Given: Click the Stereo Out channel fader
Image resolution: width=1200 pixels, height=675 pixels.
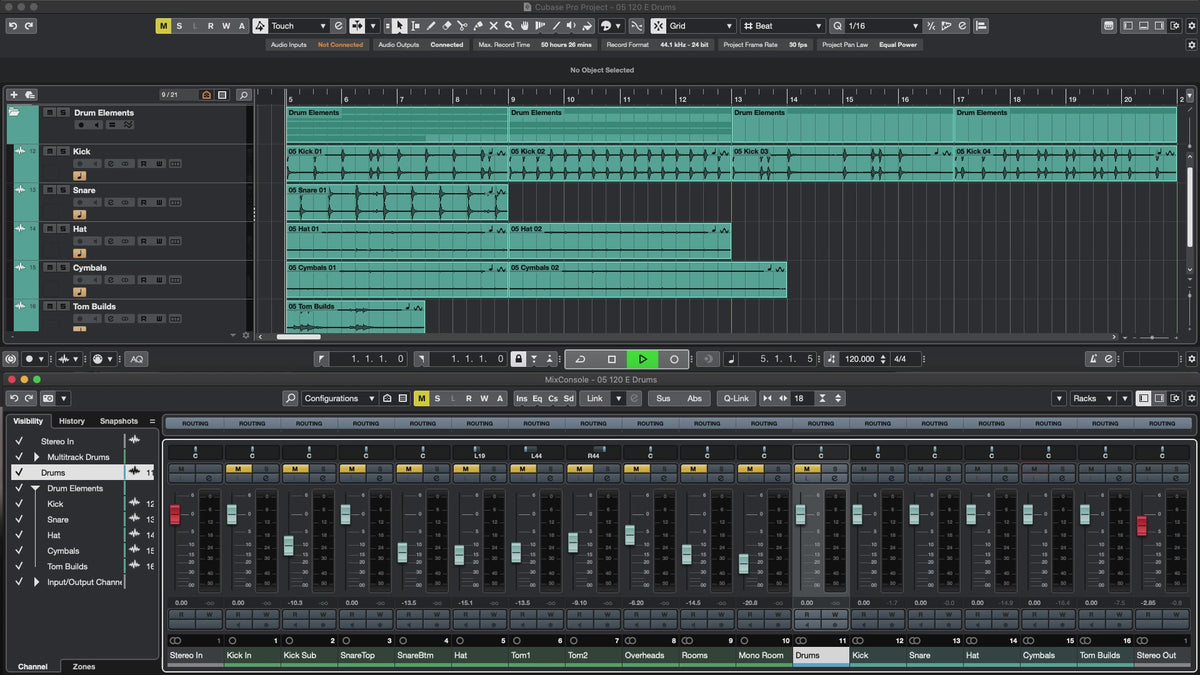Looking at the screenshot, I should 1142,525.
